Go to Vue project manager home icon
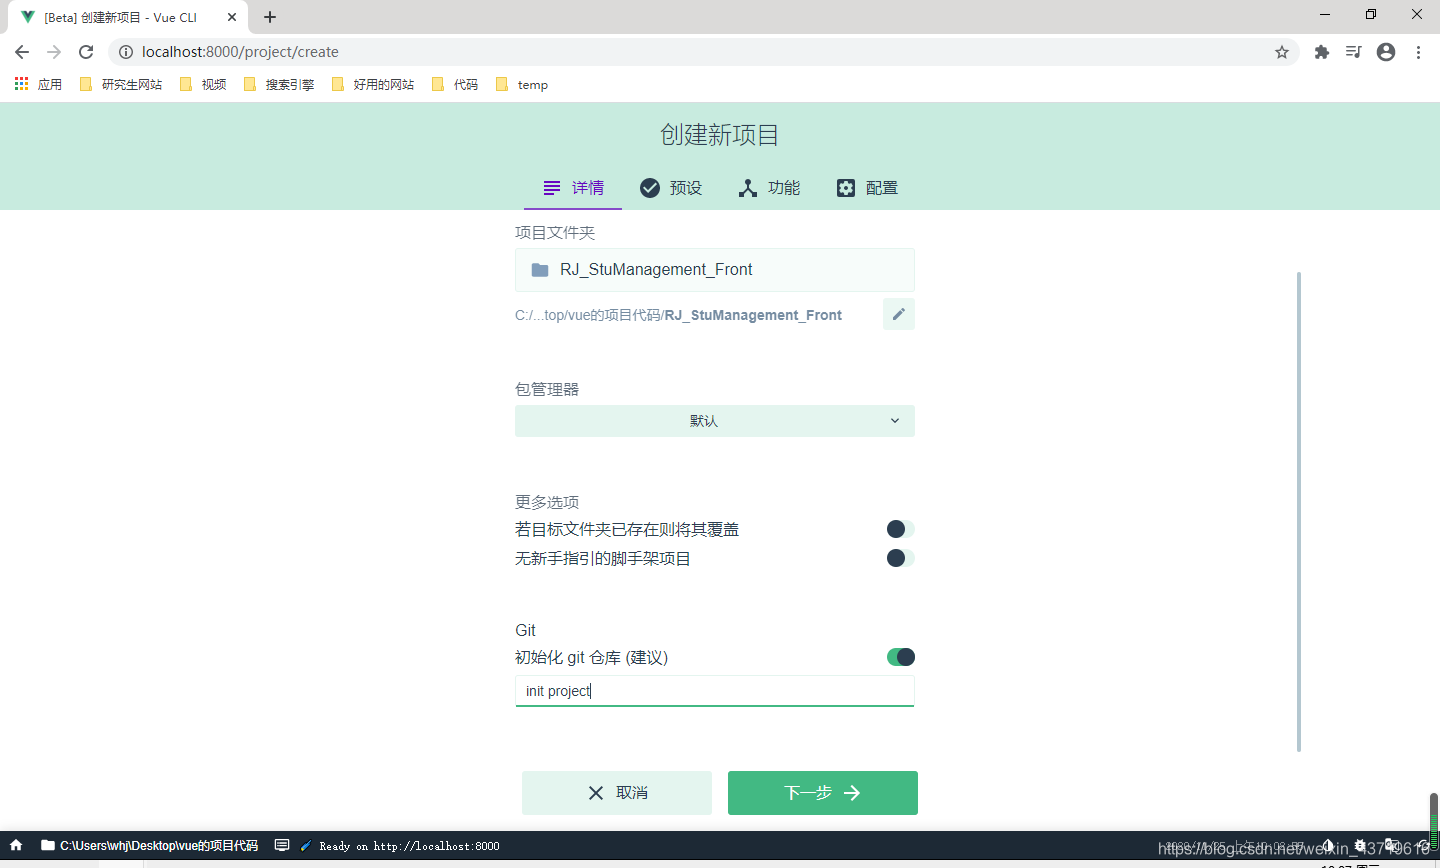This screenshot has width=1440, height=868. pos(16,845)
